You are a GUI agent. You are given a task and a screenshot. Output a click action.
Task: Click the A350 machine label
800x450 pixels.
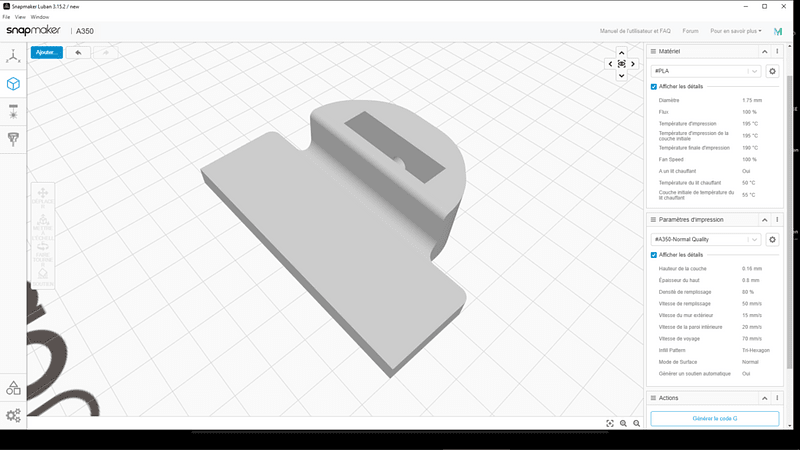pyautogui.click(x=85, y=31)
